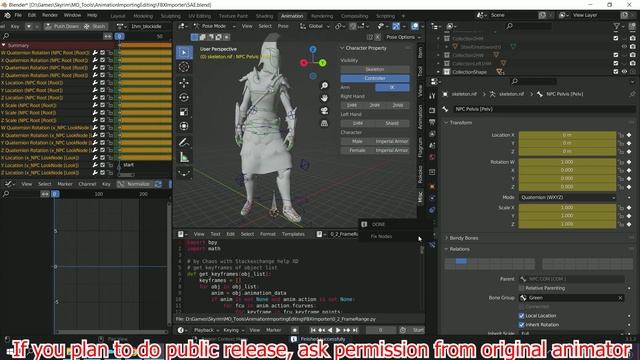Open the Templates menu in text editor
Screen dimensions: 640x360
coord(293,234)
